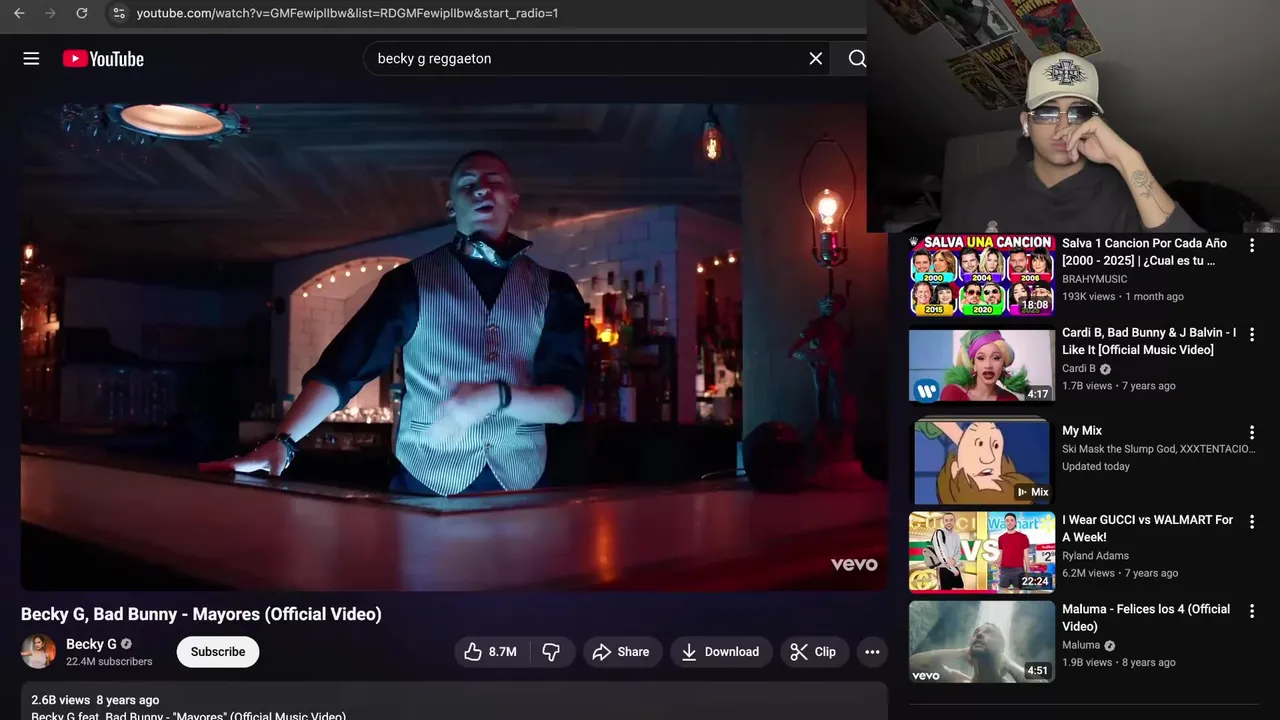Click 'Ski Mask the Slump God' mix subtitle
Image resolution: width=1280 pixels, height=720 pixels.
point(1157,449)
